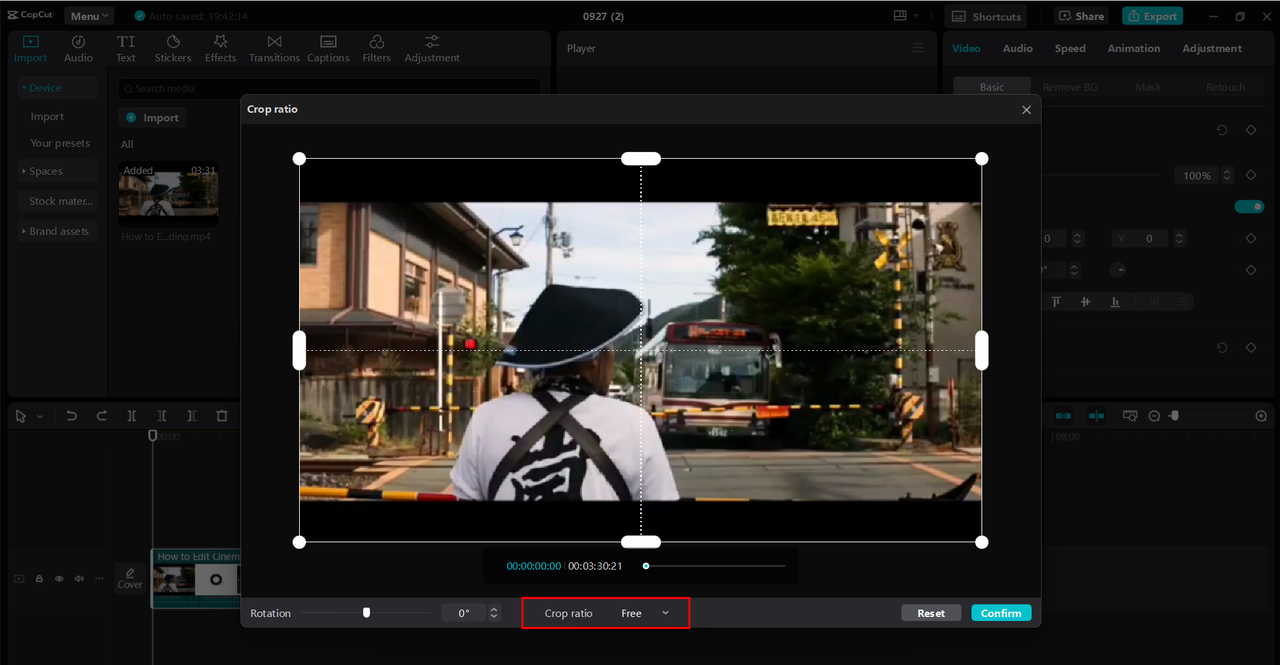Click the Rotation slider handle in the crop dialog

pos(366,612)
